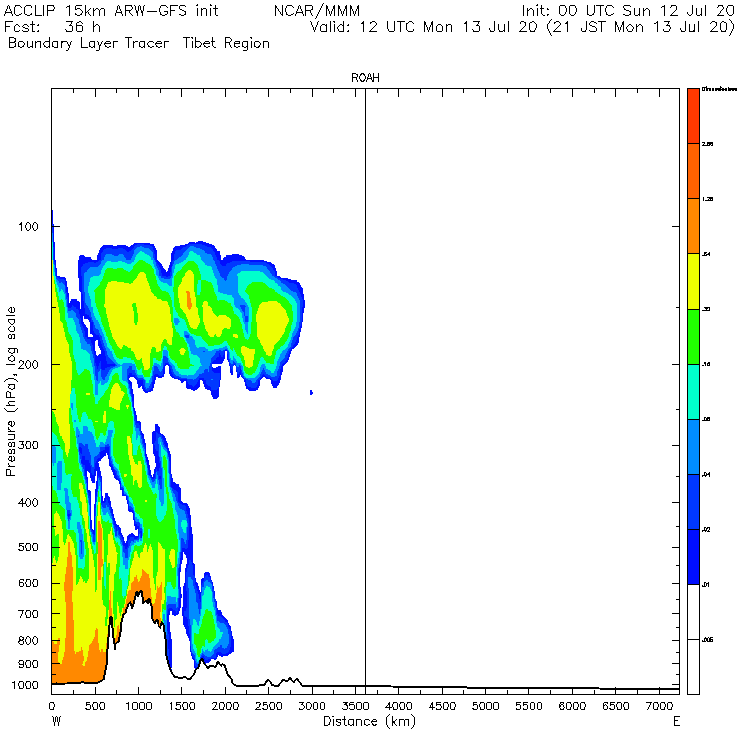Viewport: 740px width, 740px height.
Task: Click the 3500 km distance tick label
Action: tap(355, 706)
